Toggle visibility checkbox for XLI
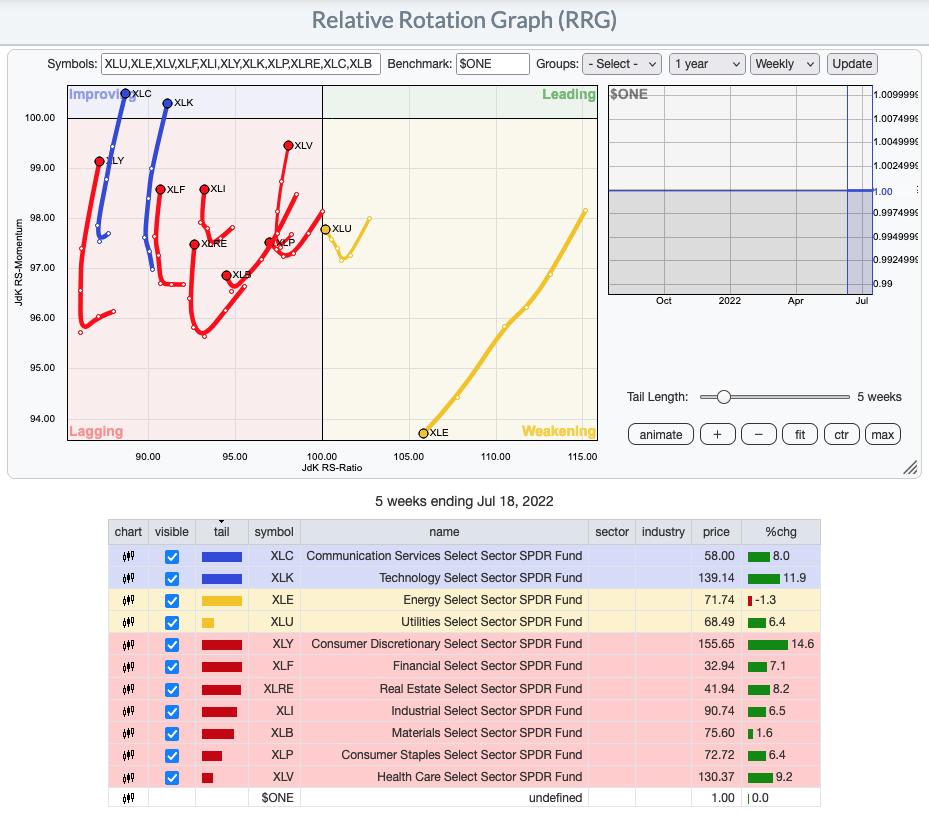The height and width of the screenshot is (814, 929). 172,711
